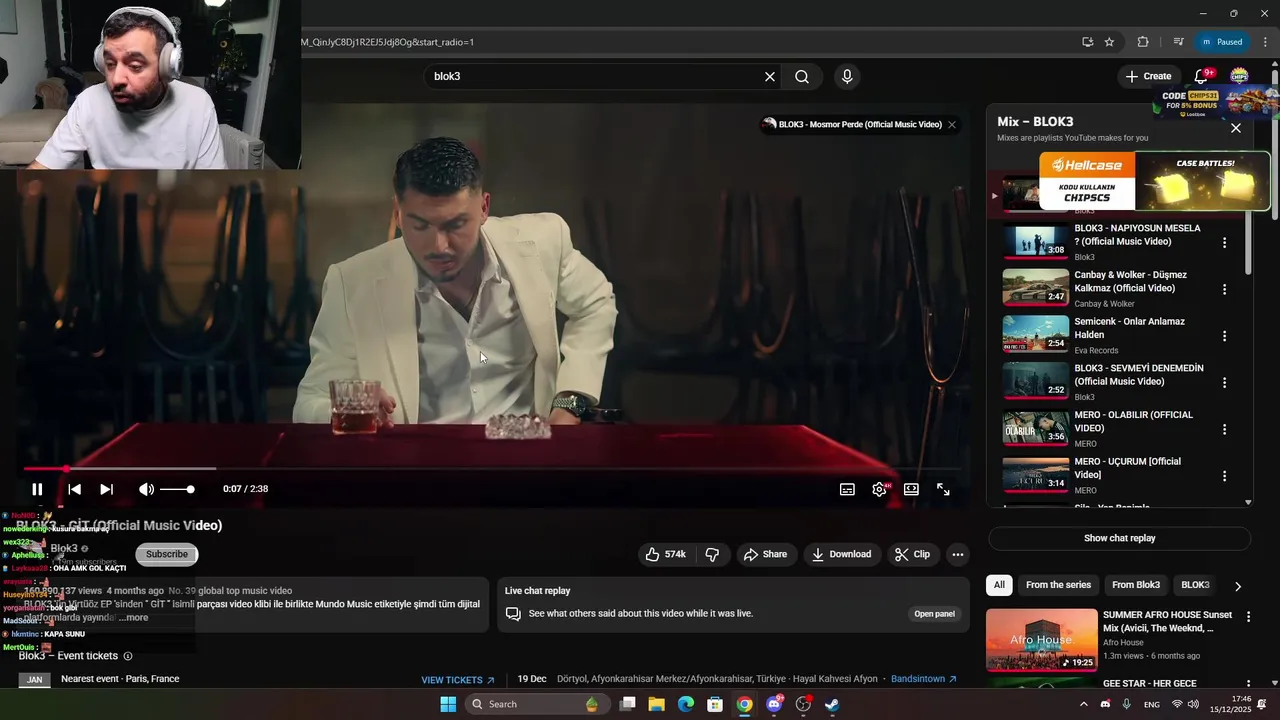Open Chrome extensions puzzle icon
The height and width of the screenshot is (720, 1280).
[x=1143, y=42]
